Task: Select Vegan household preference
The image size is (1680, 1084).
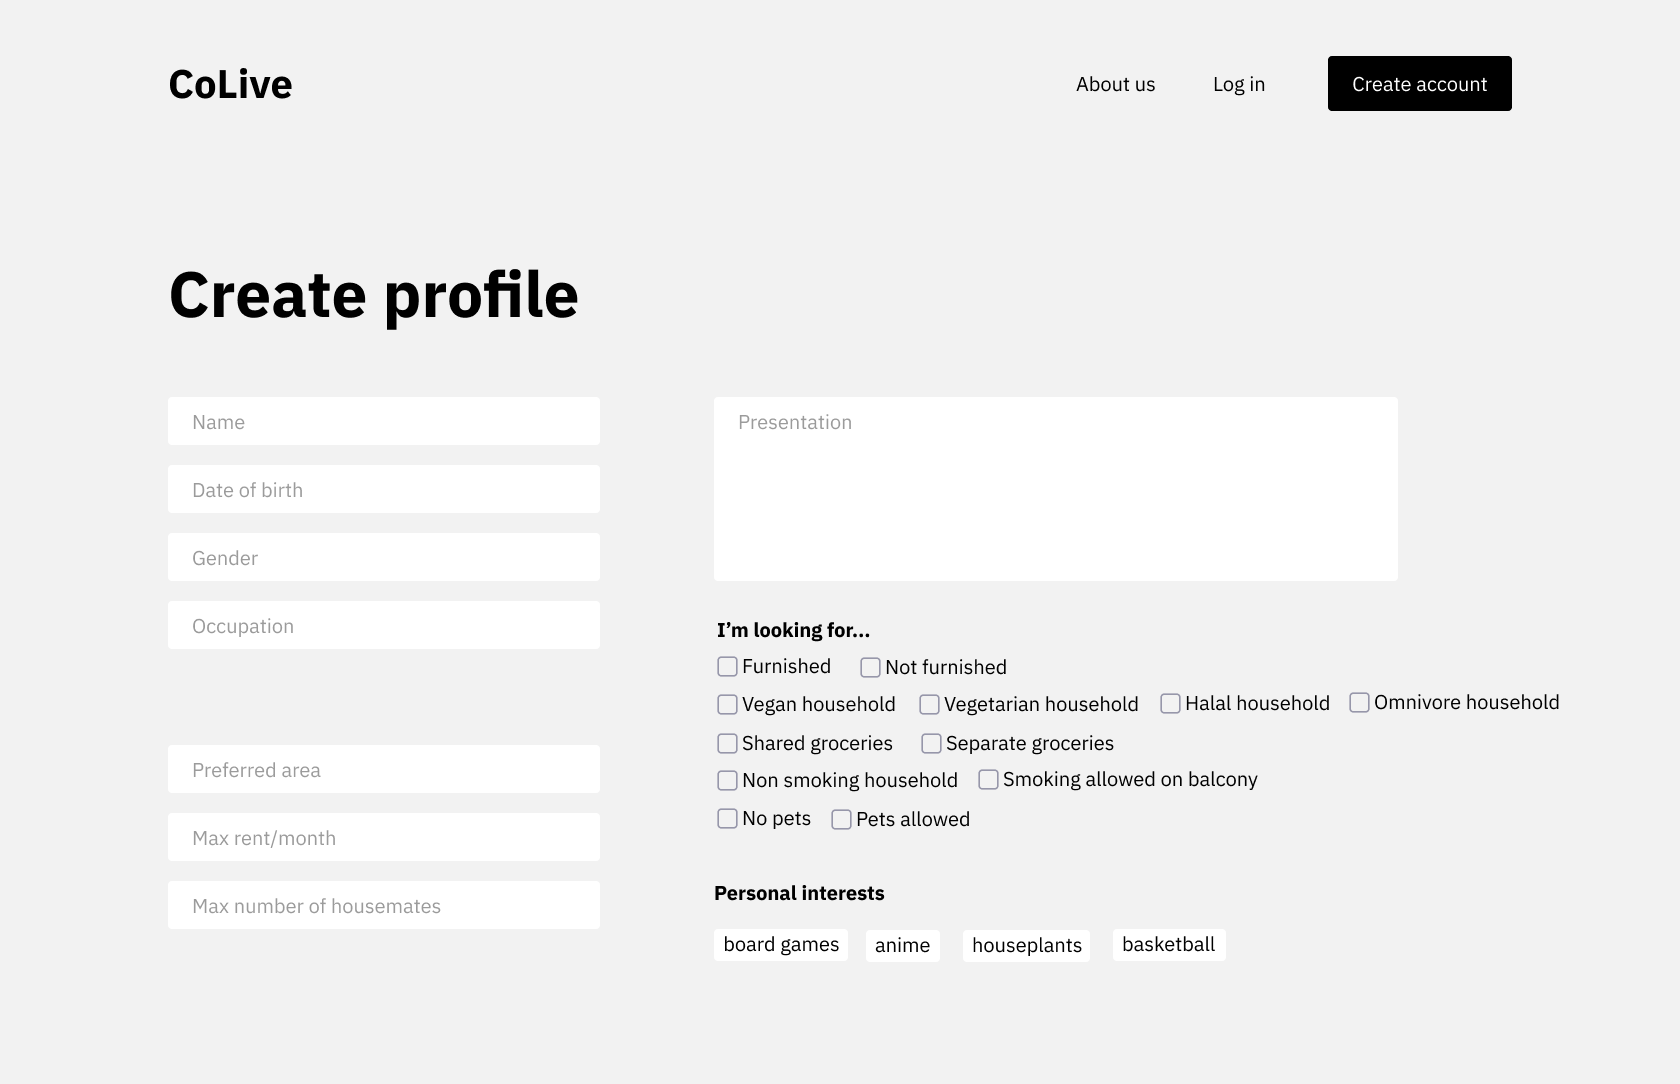Action: click(x=727, y=704)
